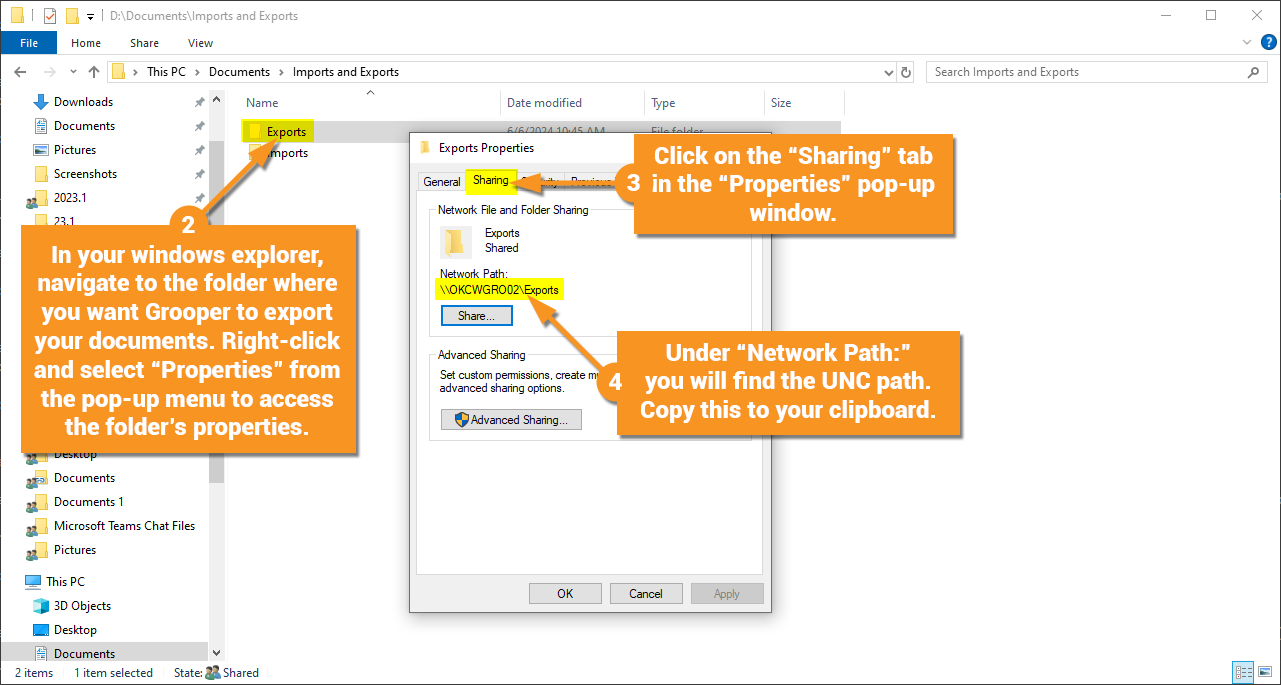Viewport: 1281px width, 685px height.
Task: Click the Exports Properties title folder icon
Action: click(x=426, y=148)
